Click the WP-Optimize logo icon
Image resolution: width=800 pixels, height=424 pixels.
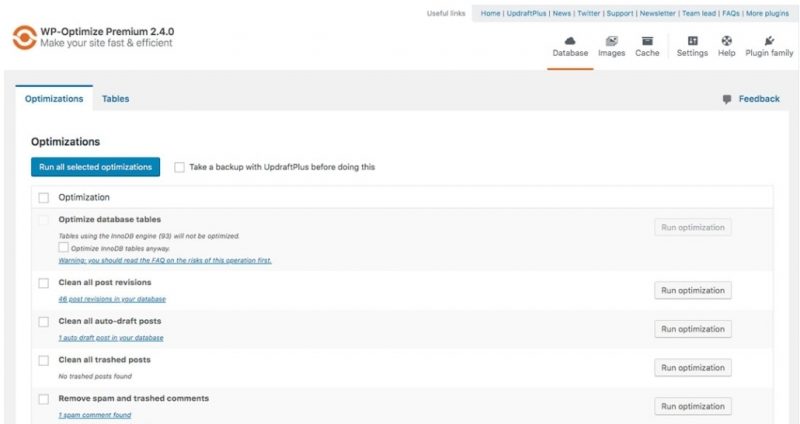pyautogui.click(x=22, y=37)
